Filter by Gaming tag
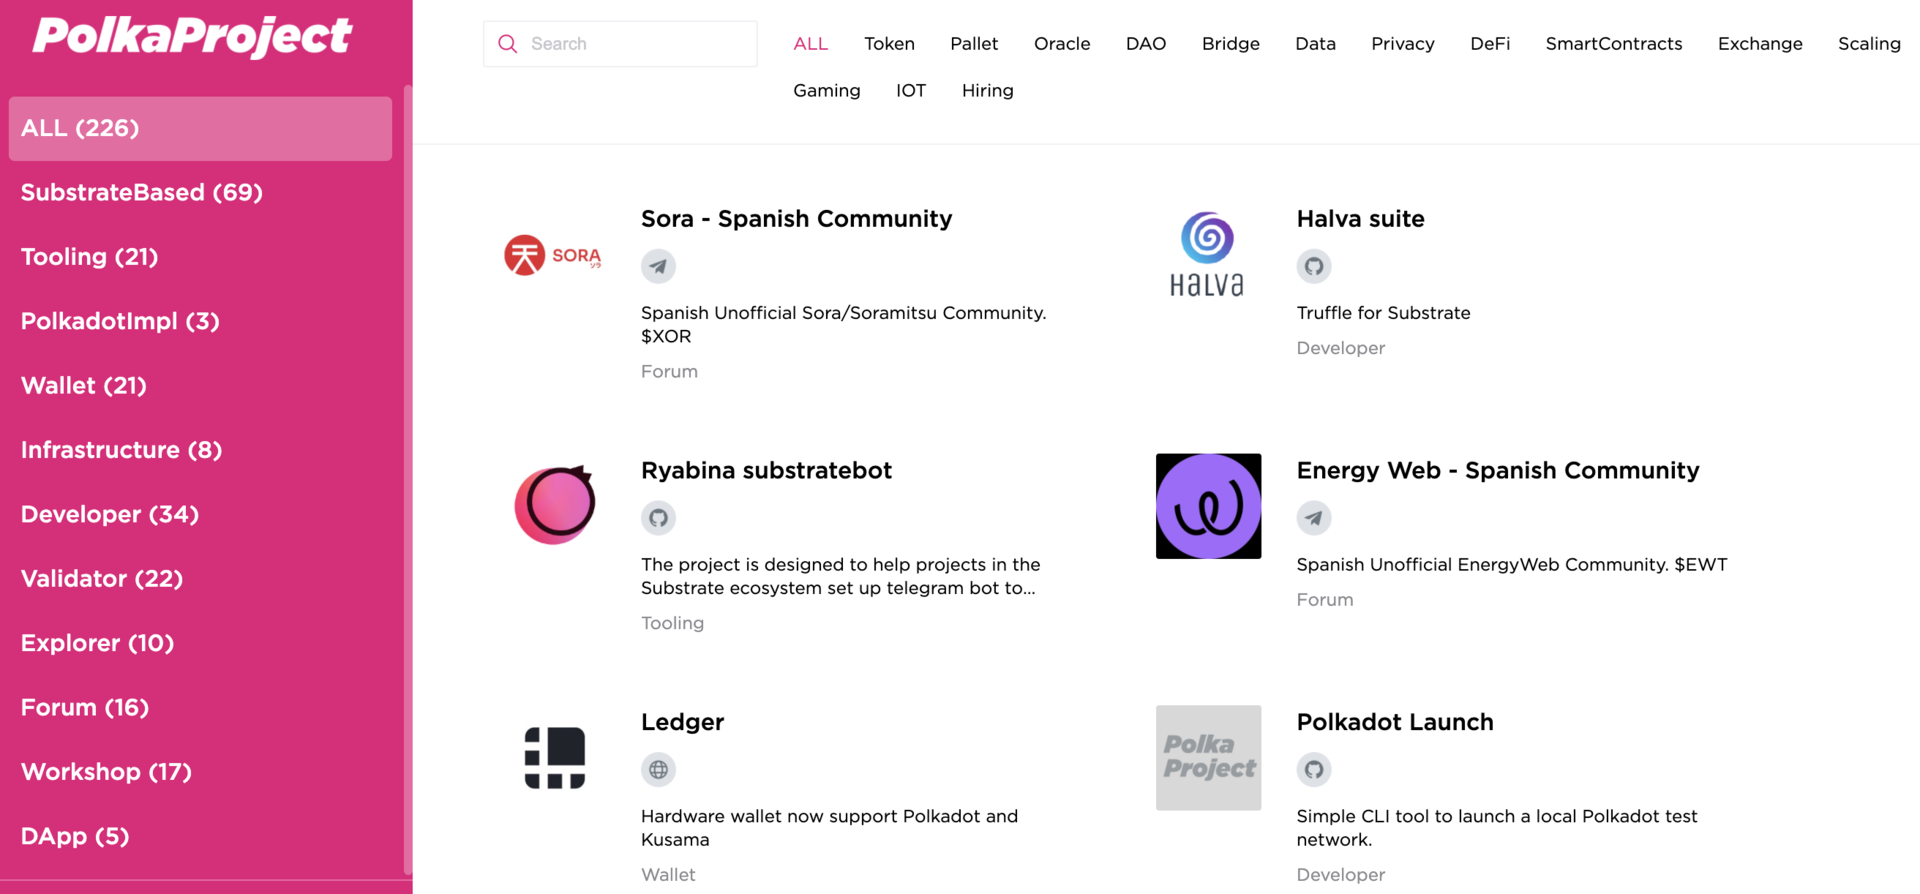Image resolution: width=1920 pixels, height=894 pixels. 827,91
